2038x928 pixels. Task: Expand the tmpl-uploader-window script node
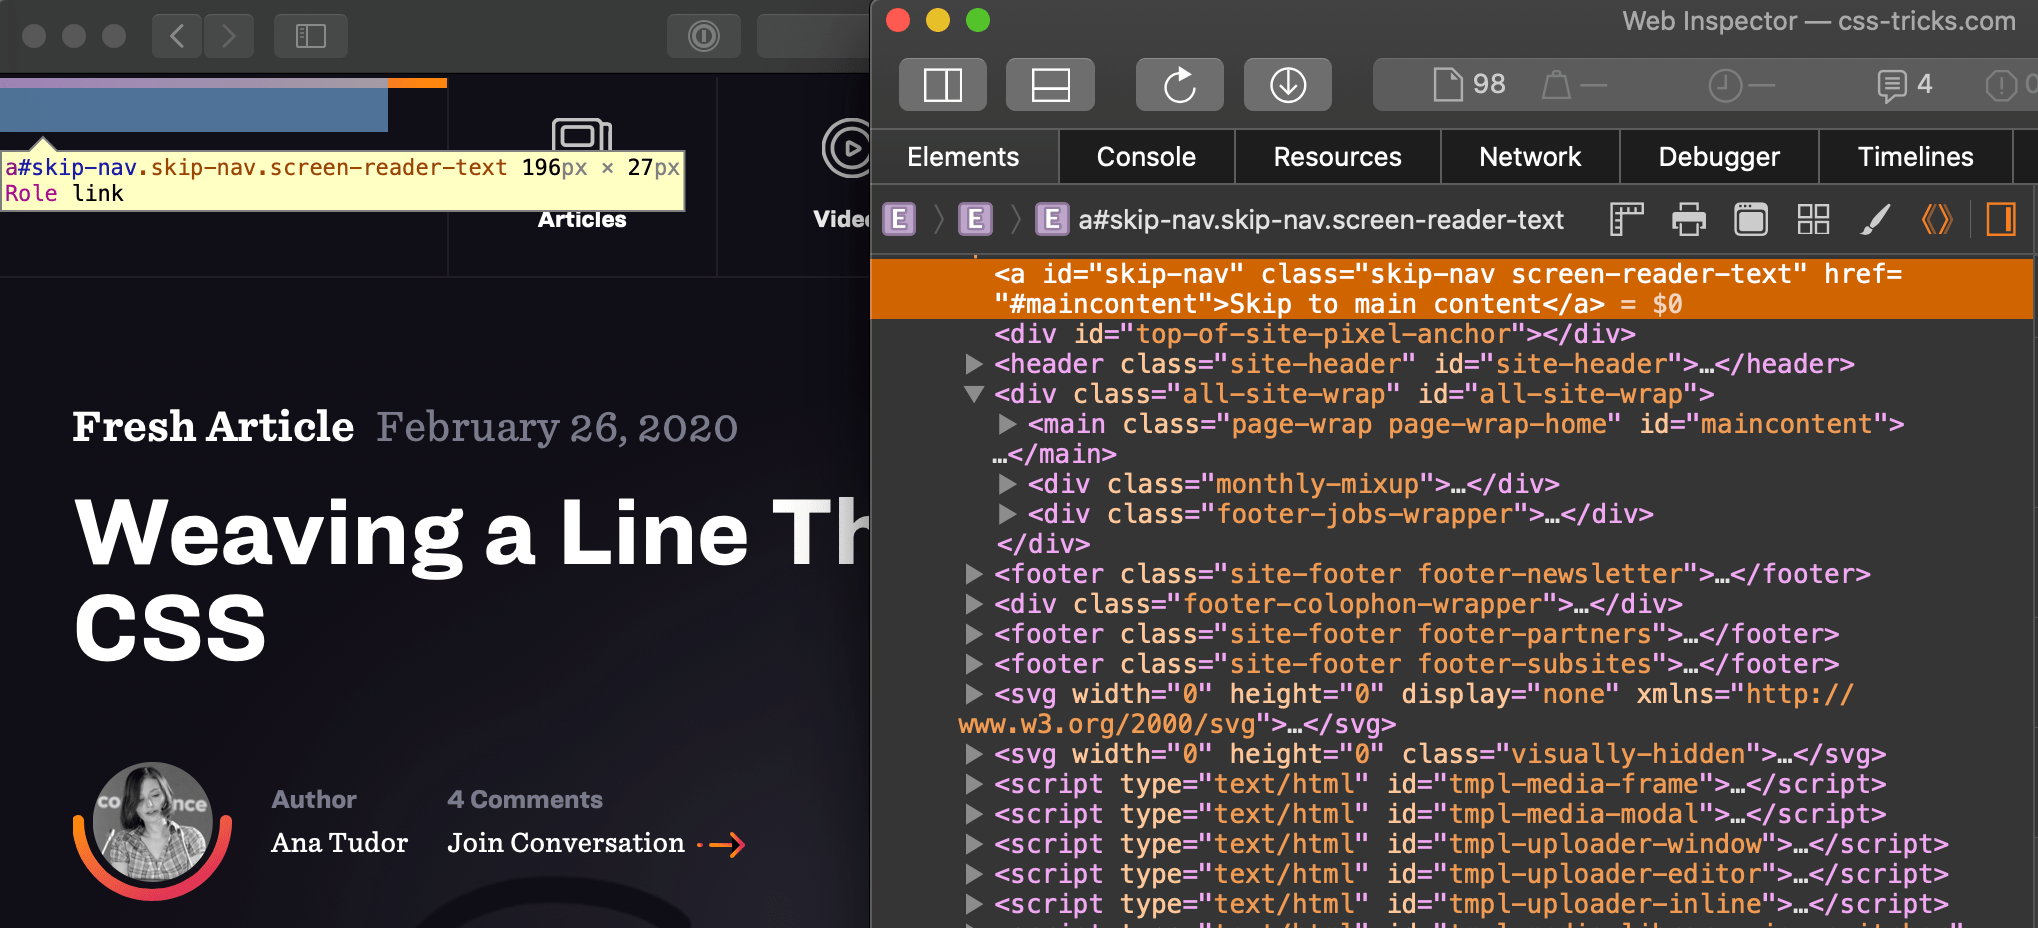pos(974,844)
